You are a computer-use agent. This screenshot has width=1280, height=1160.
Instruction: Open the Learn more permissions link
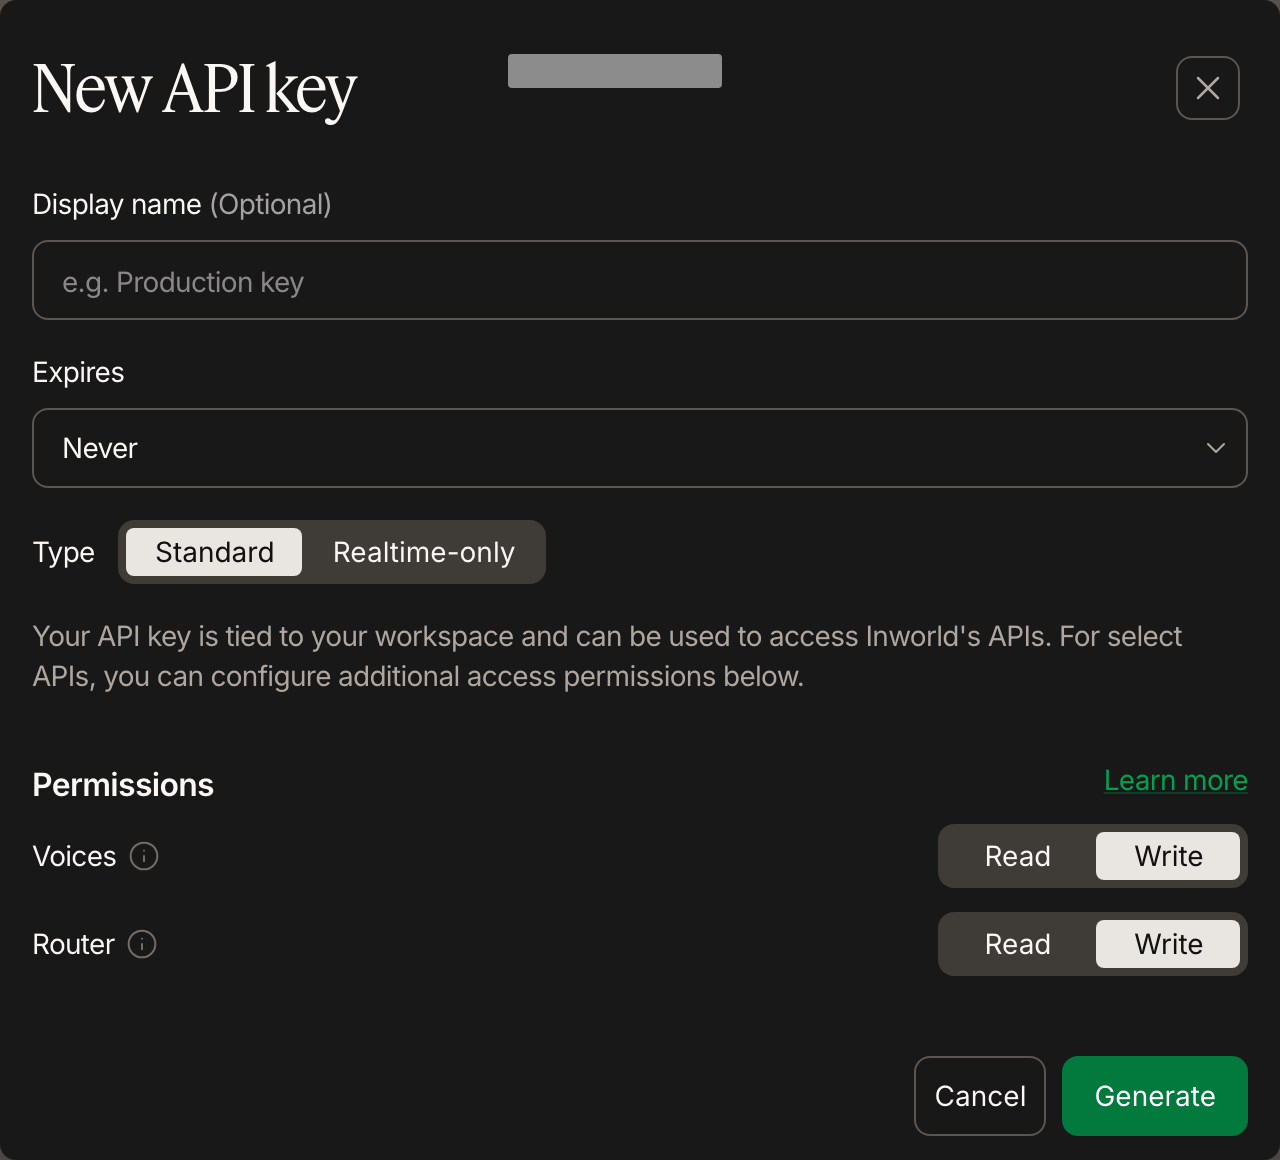point(1176,780)
